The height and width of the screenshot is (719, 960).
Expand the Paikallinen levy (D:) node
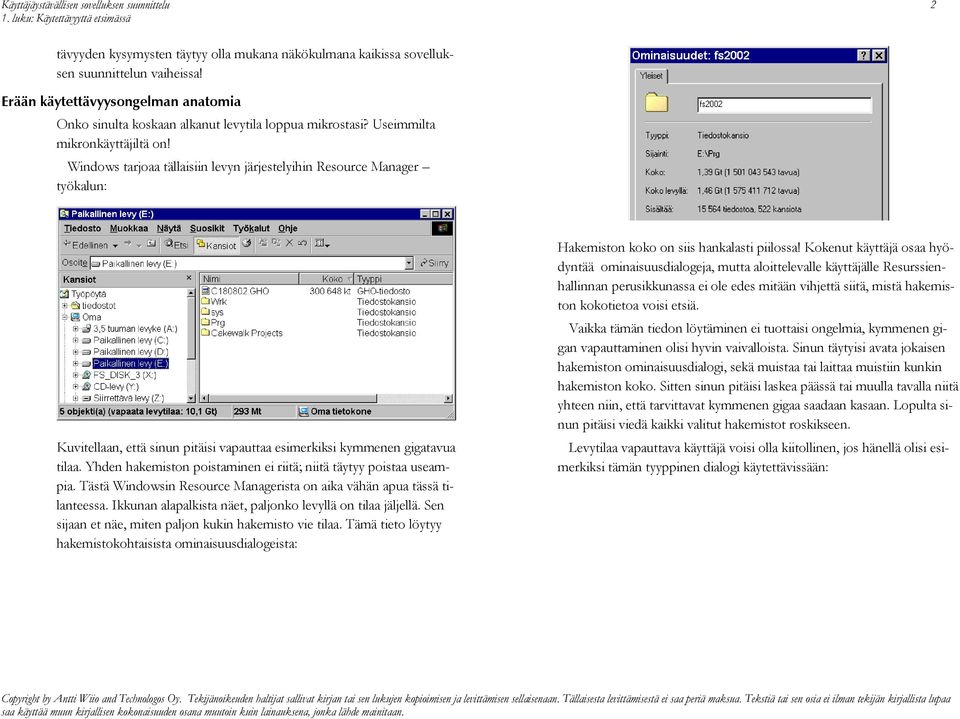75,352
